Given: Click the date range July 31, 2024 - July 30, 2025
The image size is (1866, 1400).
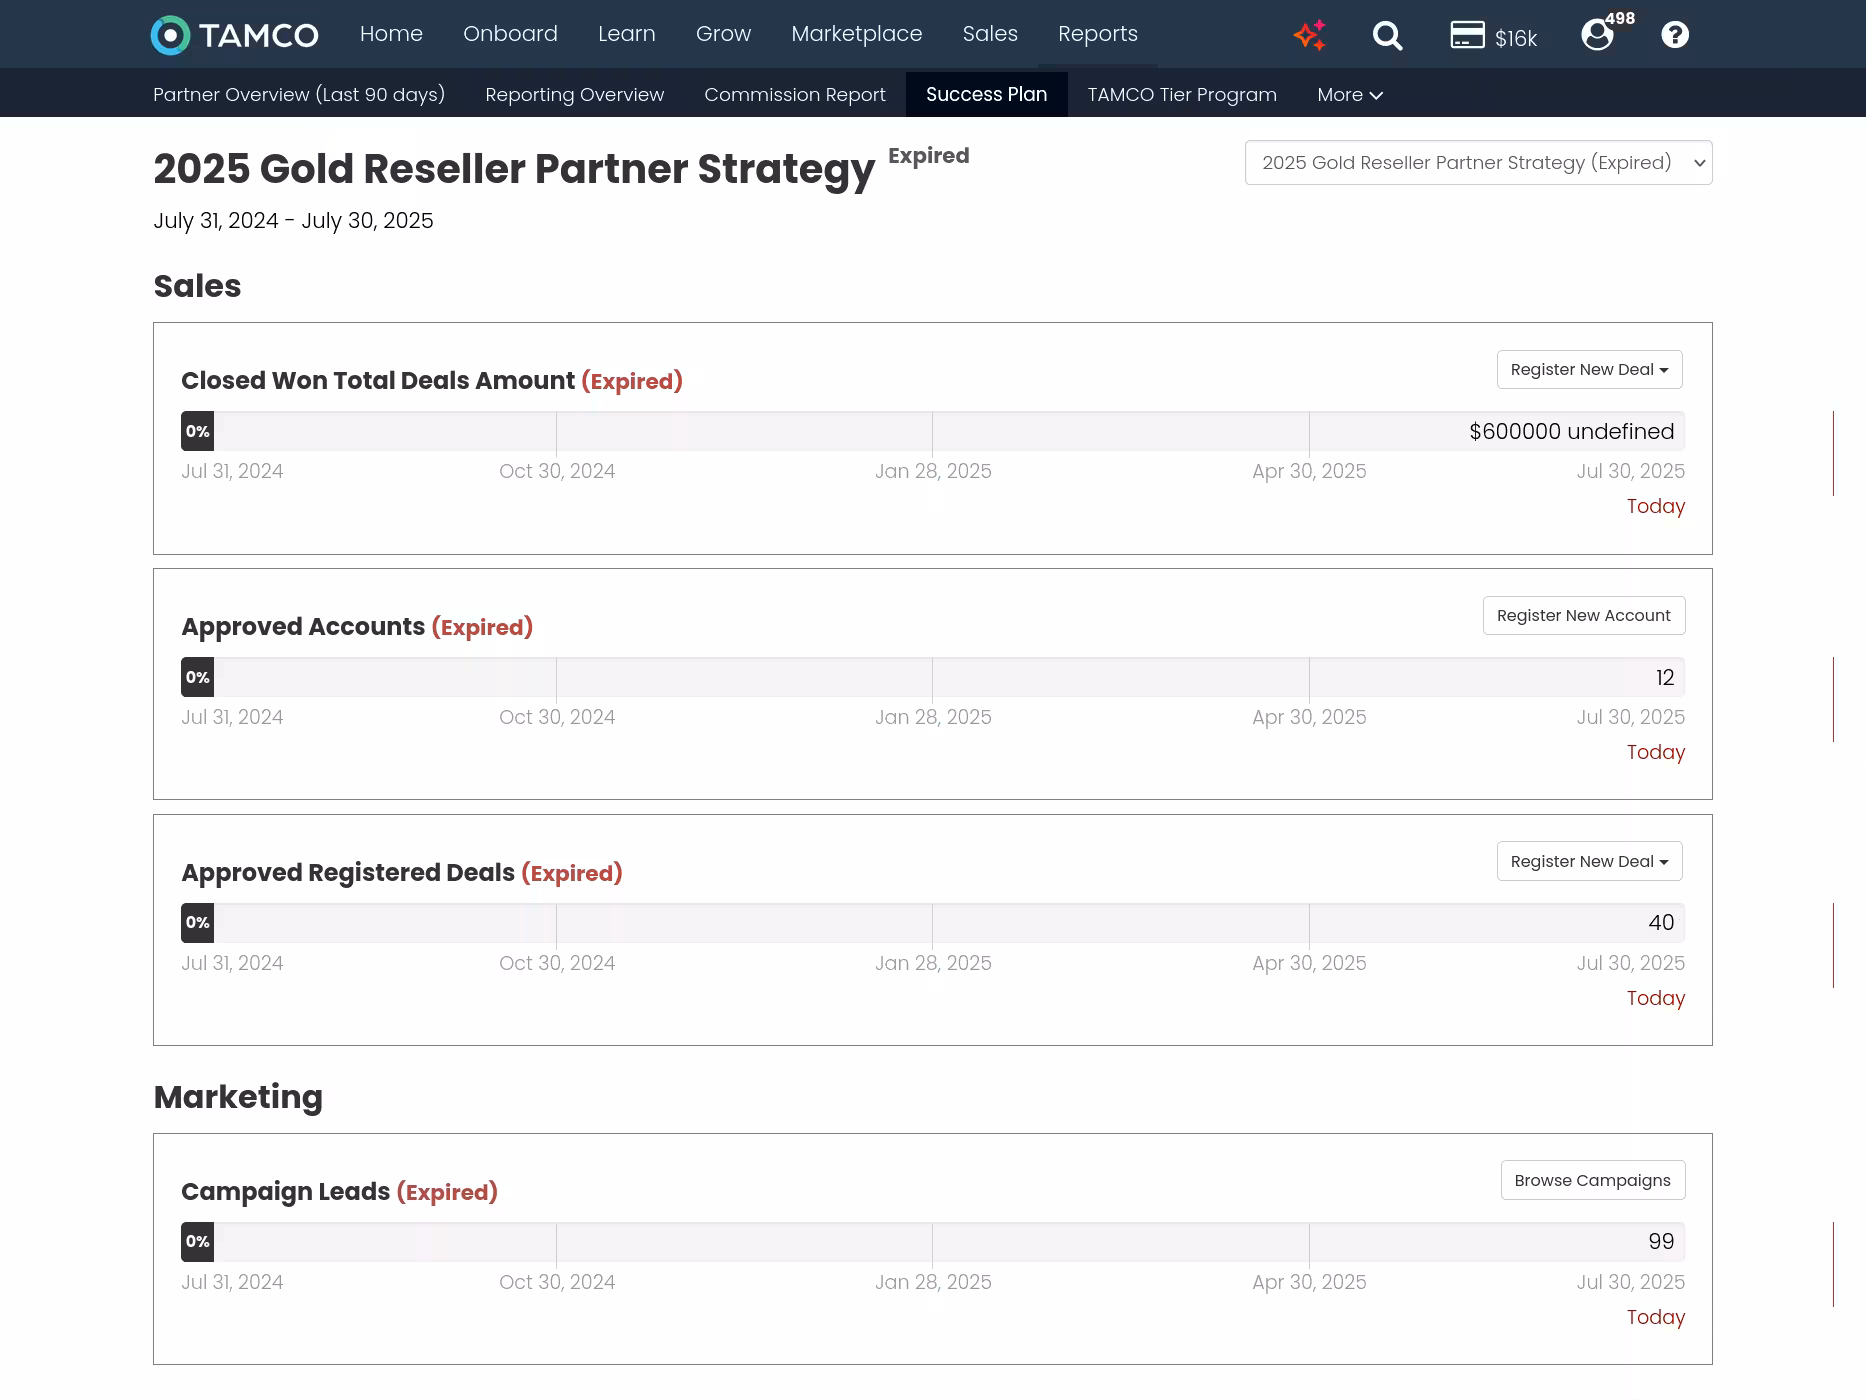Looking at the screenshot, I should coord(293,221).
